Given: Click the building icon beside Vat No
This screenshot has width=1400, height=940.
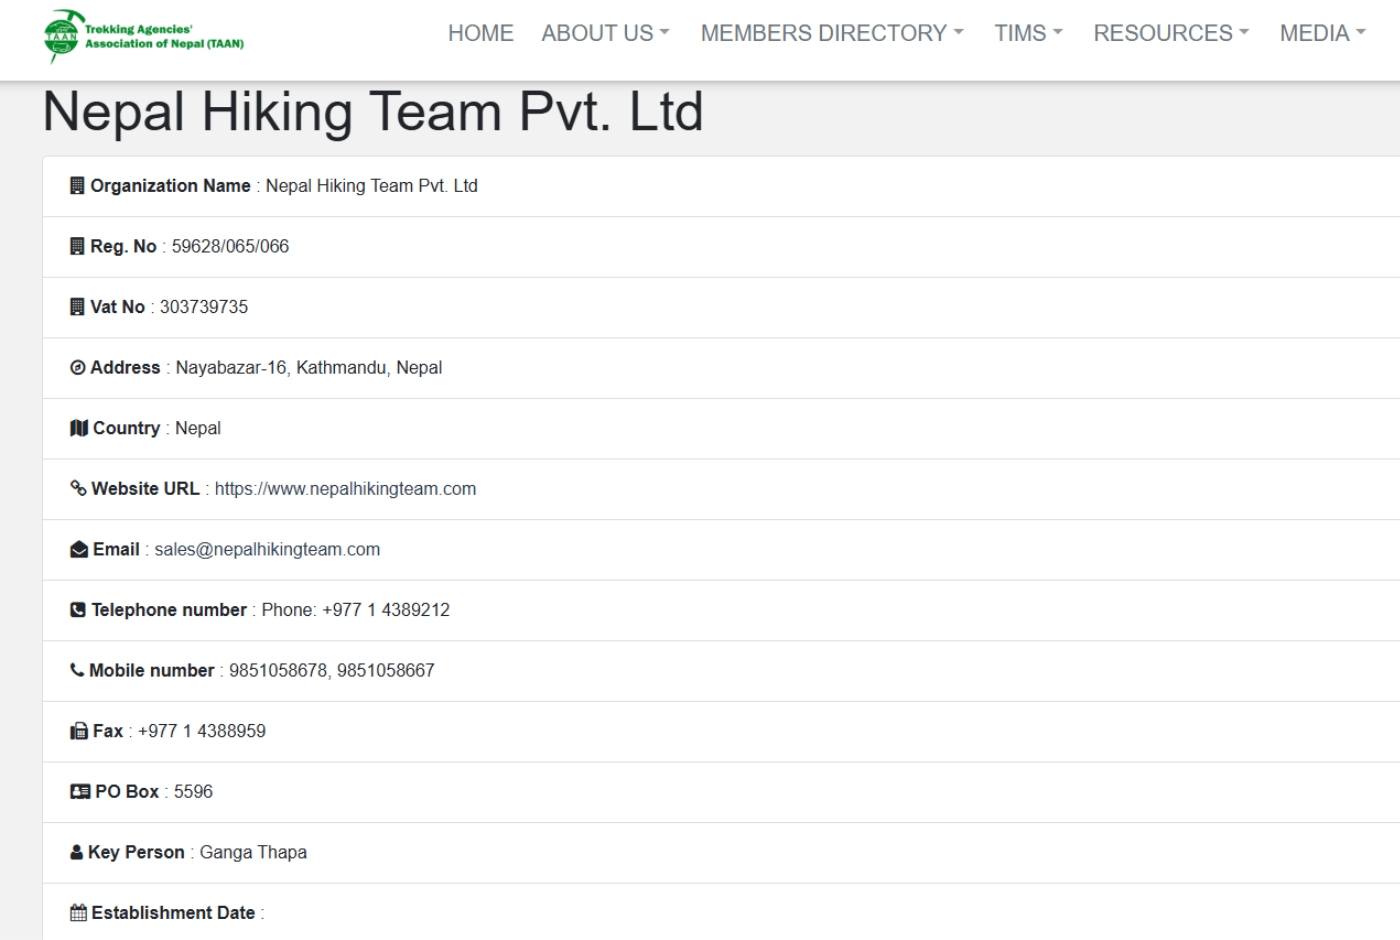Looking at the screenshot, I should 77,307.
